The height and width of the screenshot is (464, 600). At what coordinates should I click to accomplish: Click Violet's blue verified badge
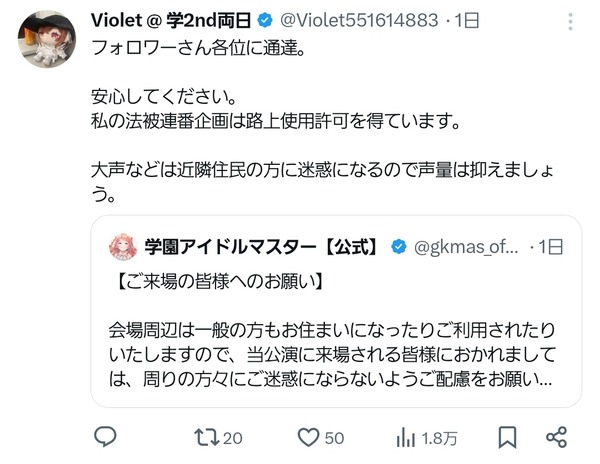tap(265, 20)
